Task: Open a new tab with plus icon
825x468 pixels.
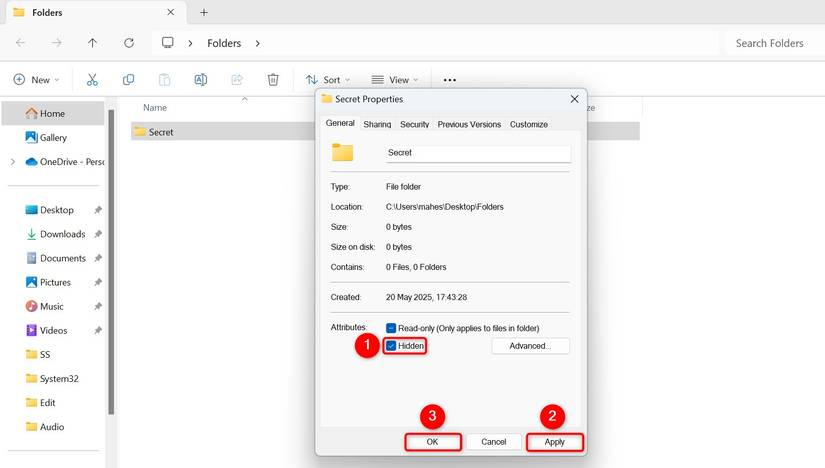Action: click(x=204, y=13)
